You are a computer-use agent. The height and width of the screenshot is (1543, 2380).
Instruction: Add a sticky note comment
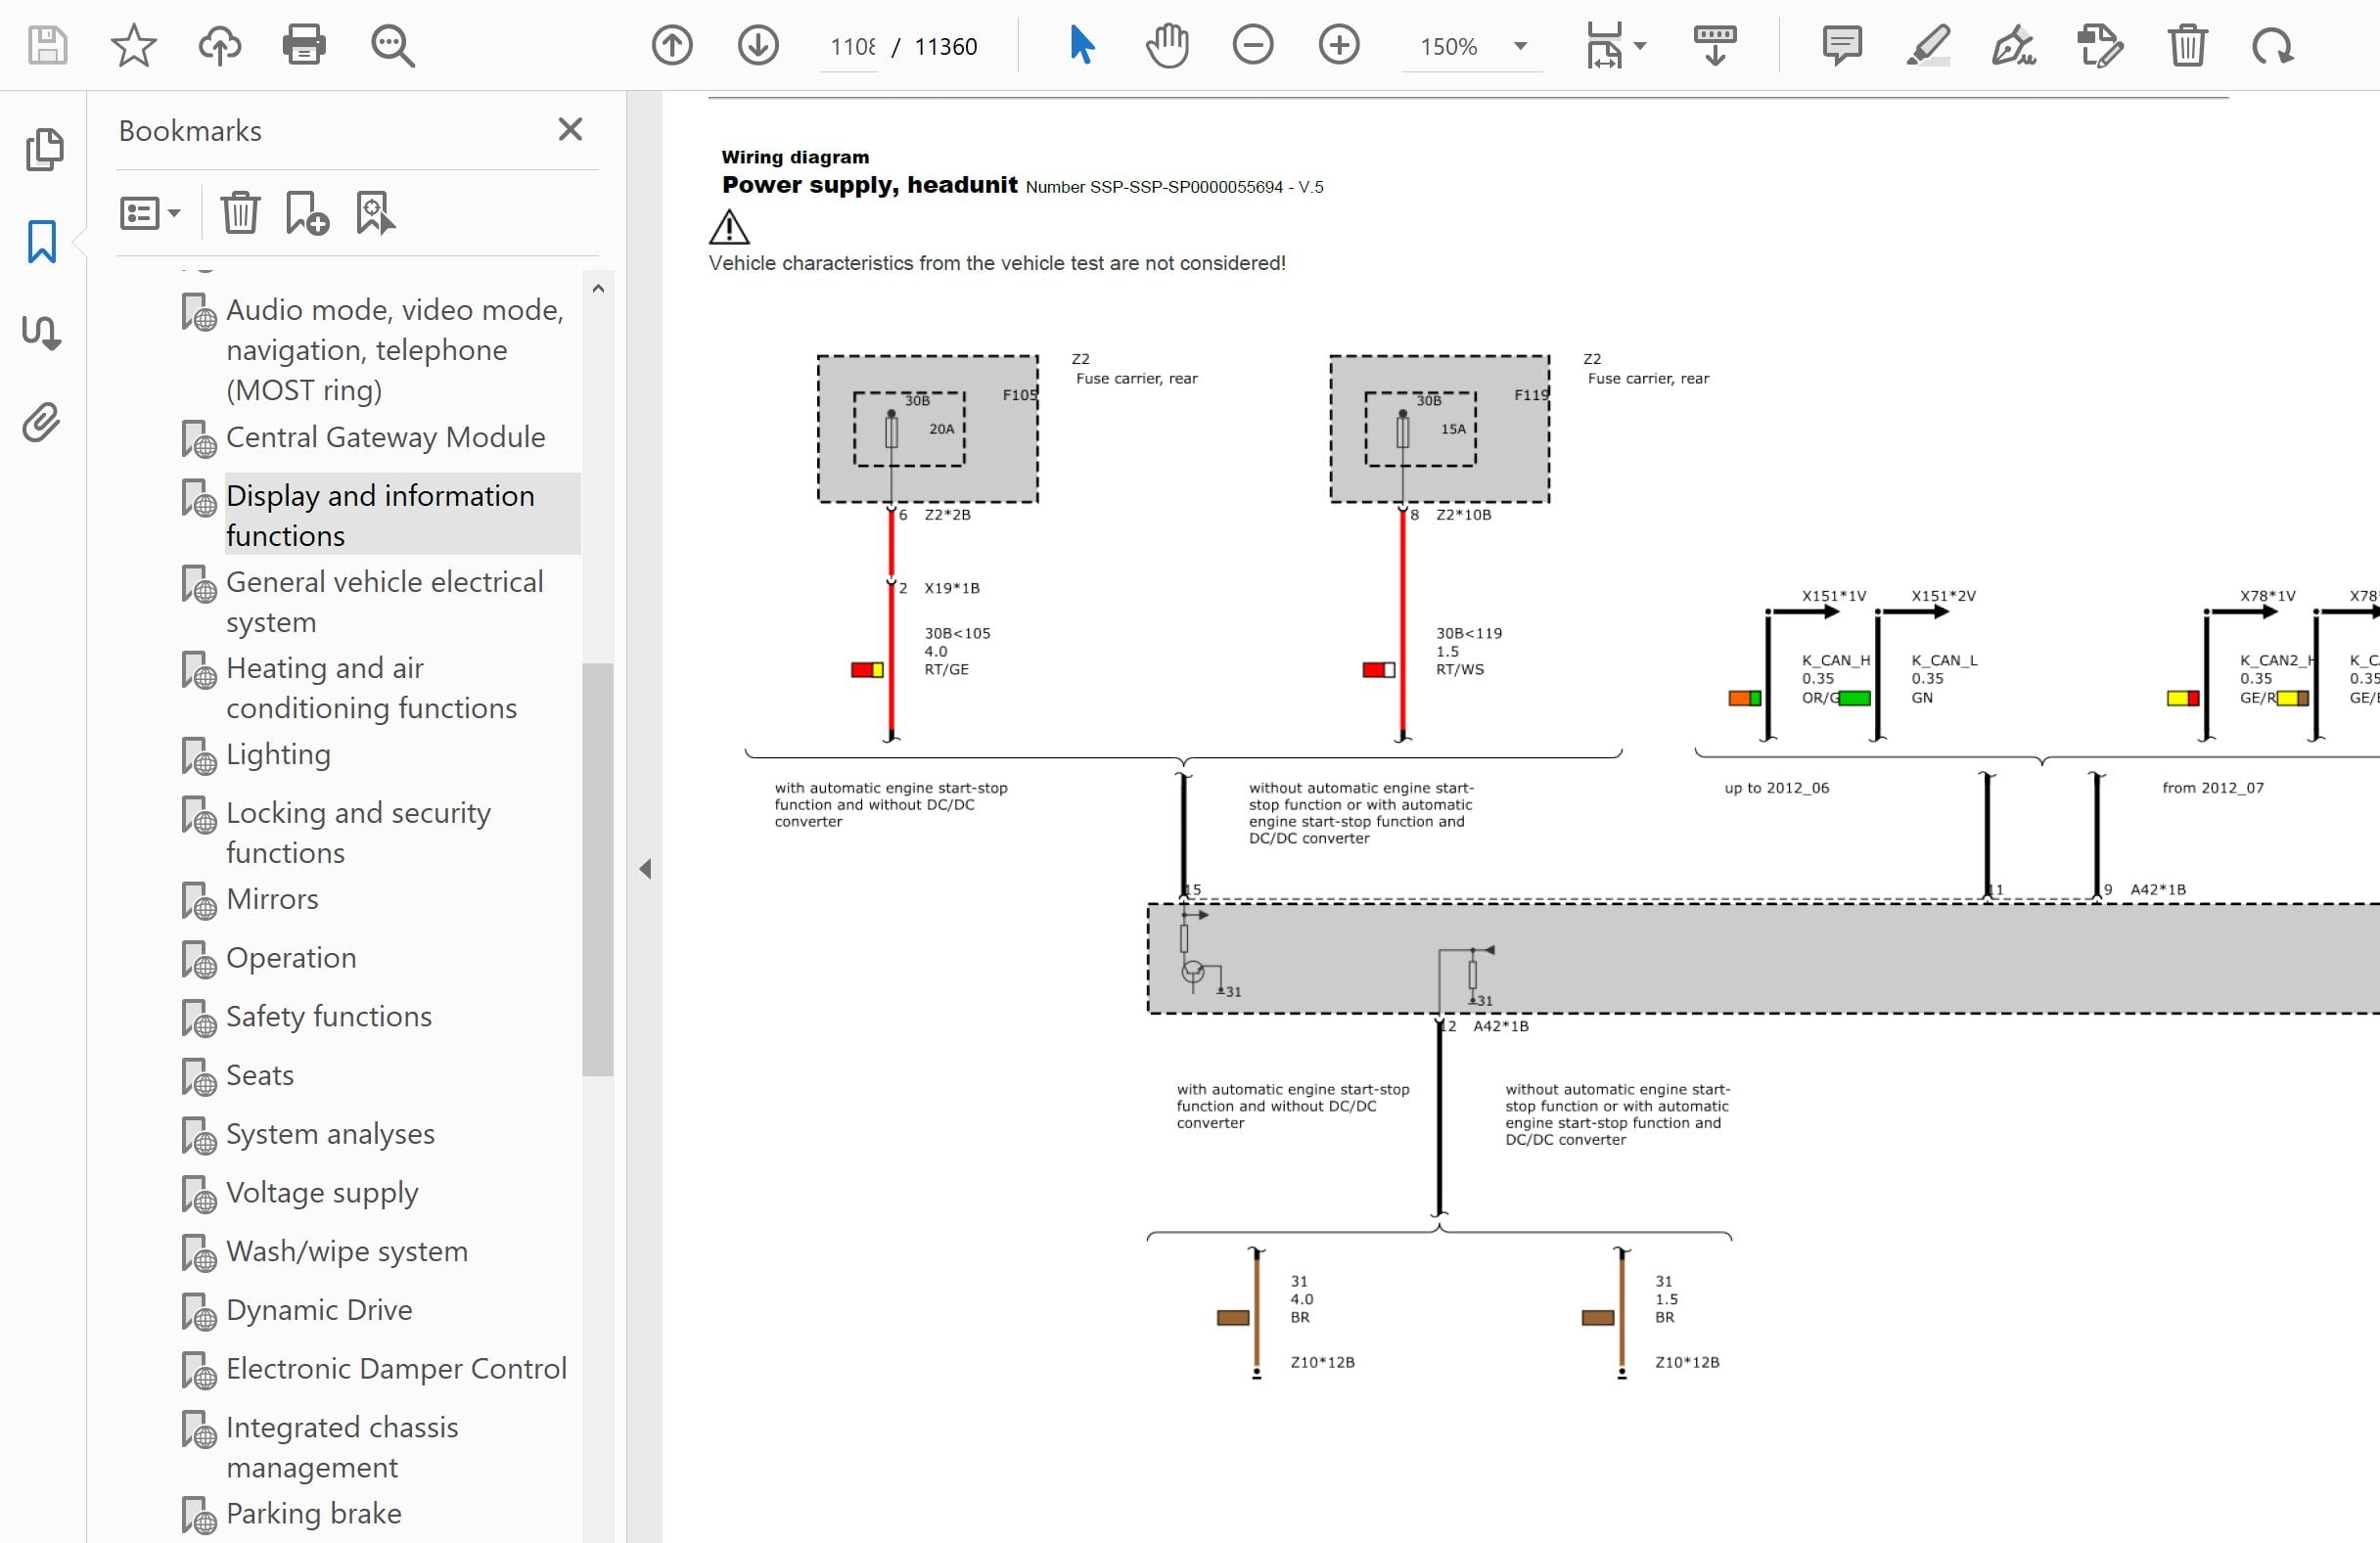point(1841,46)
